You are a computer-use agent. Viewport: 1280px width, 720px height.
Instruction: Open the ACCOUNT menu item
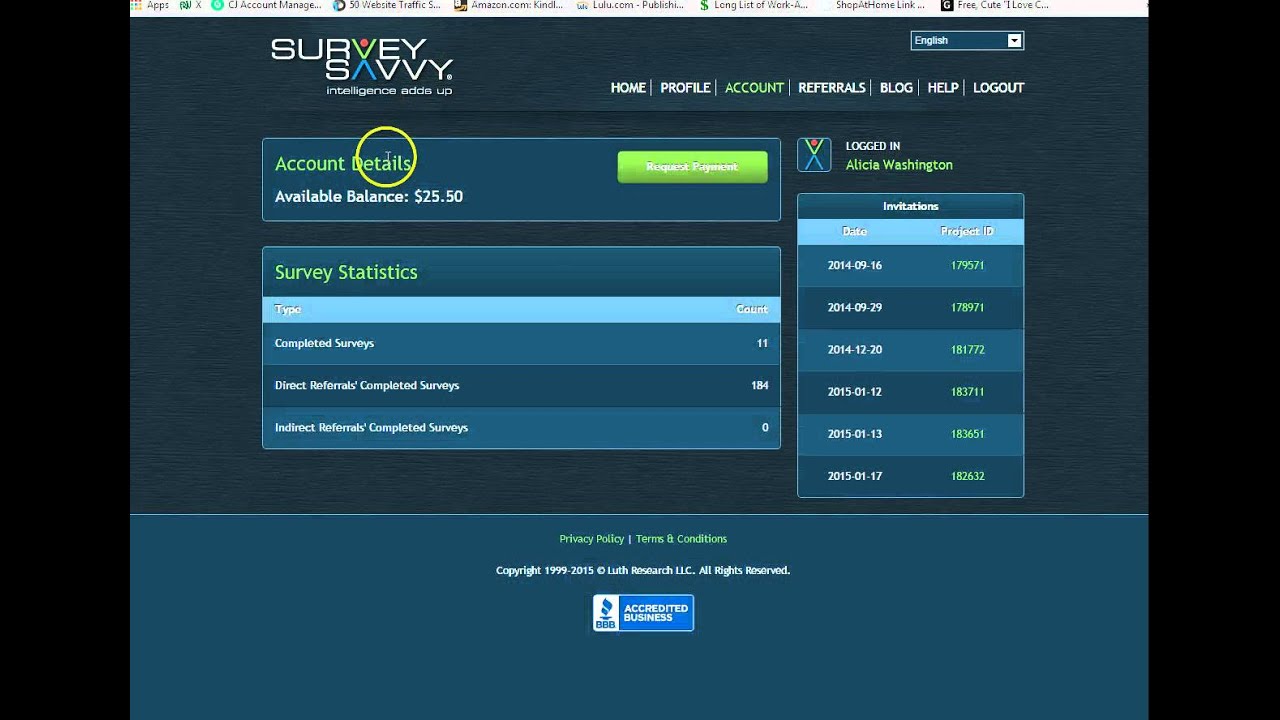754,88
